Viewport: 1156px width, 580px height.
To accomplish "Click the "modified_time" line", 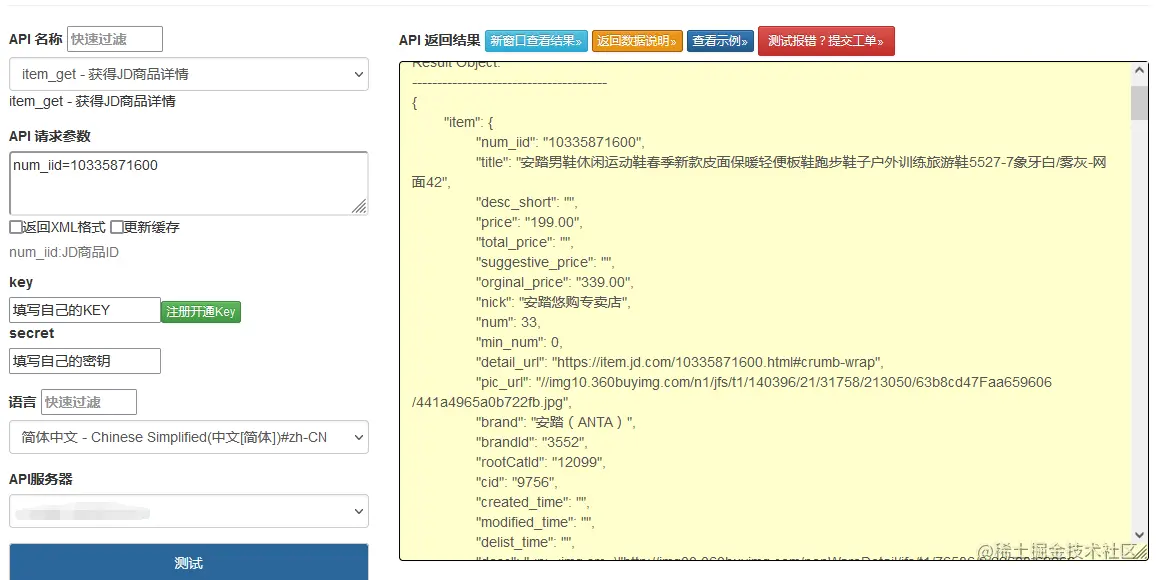I will [535, 522].
